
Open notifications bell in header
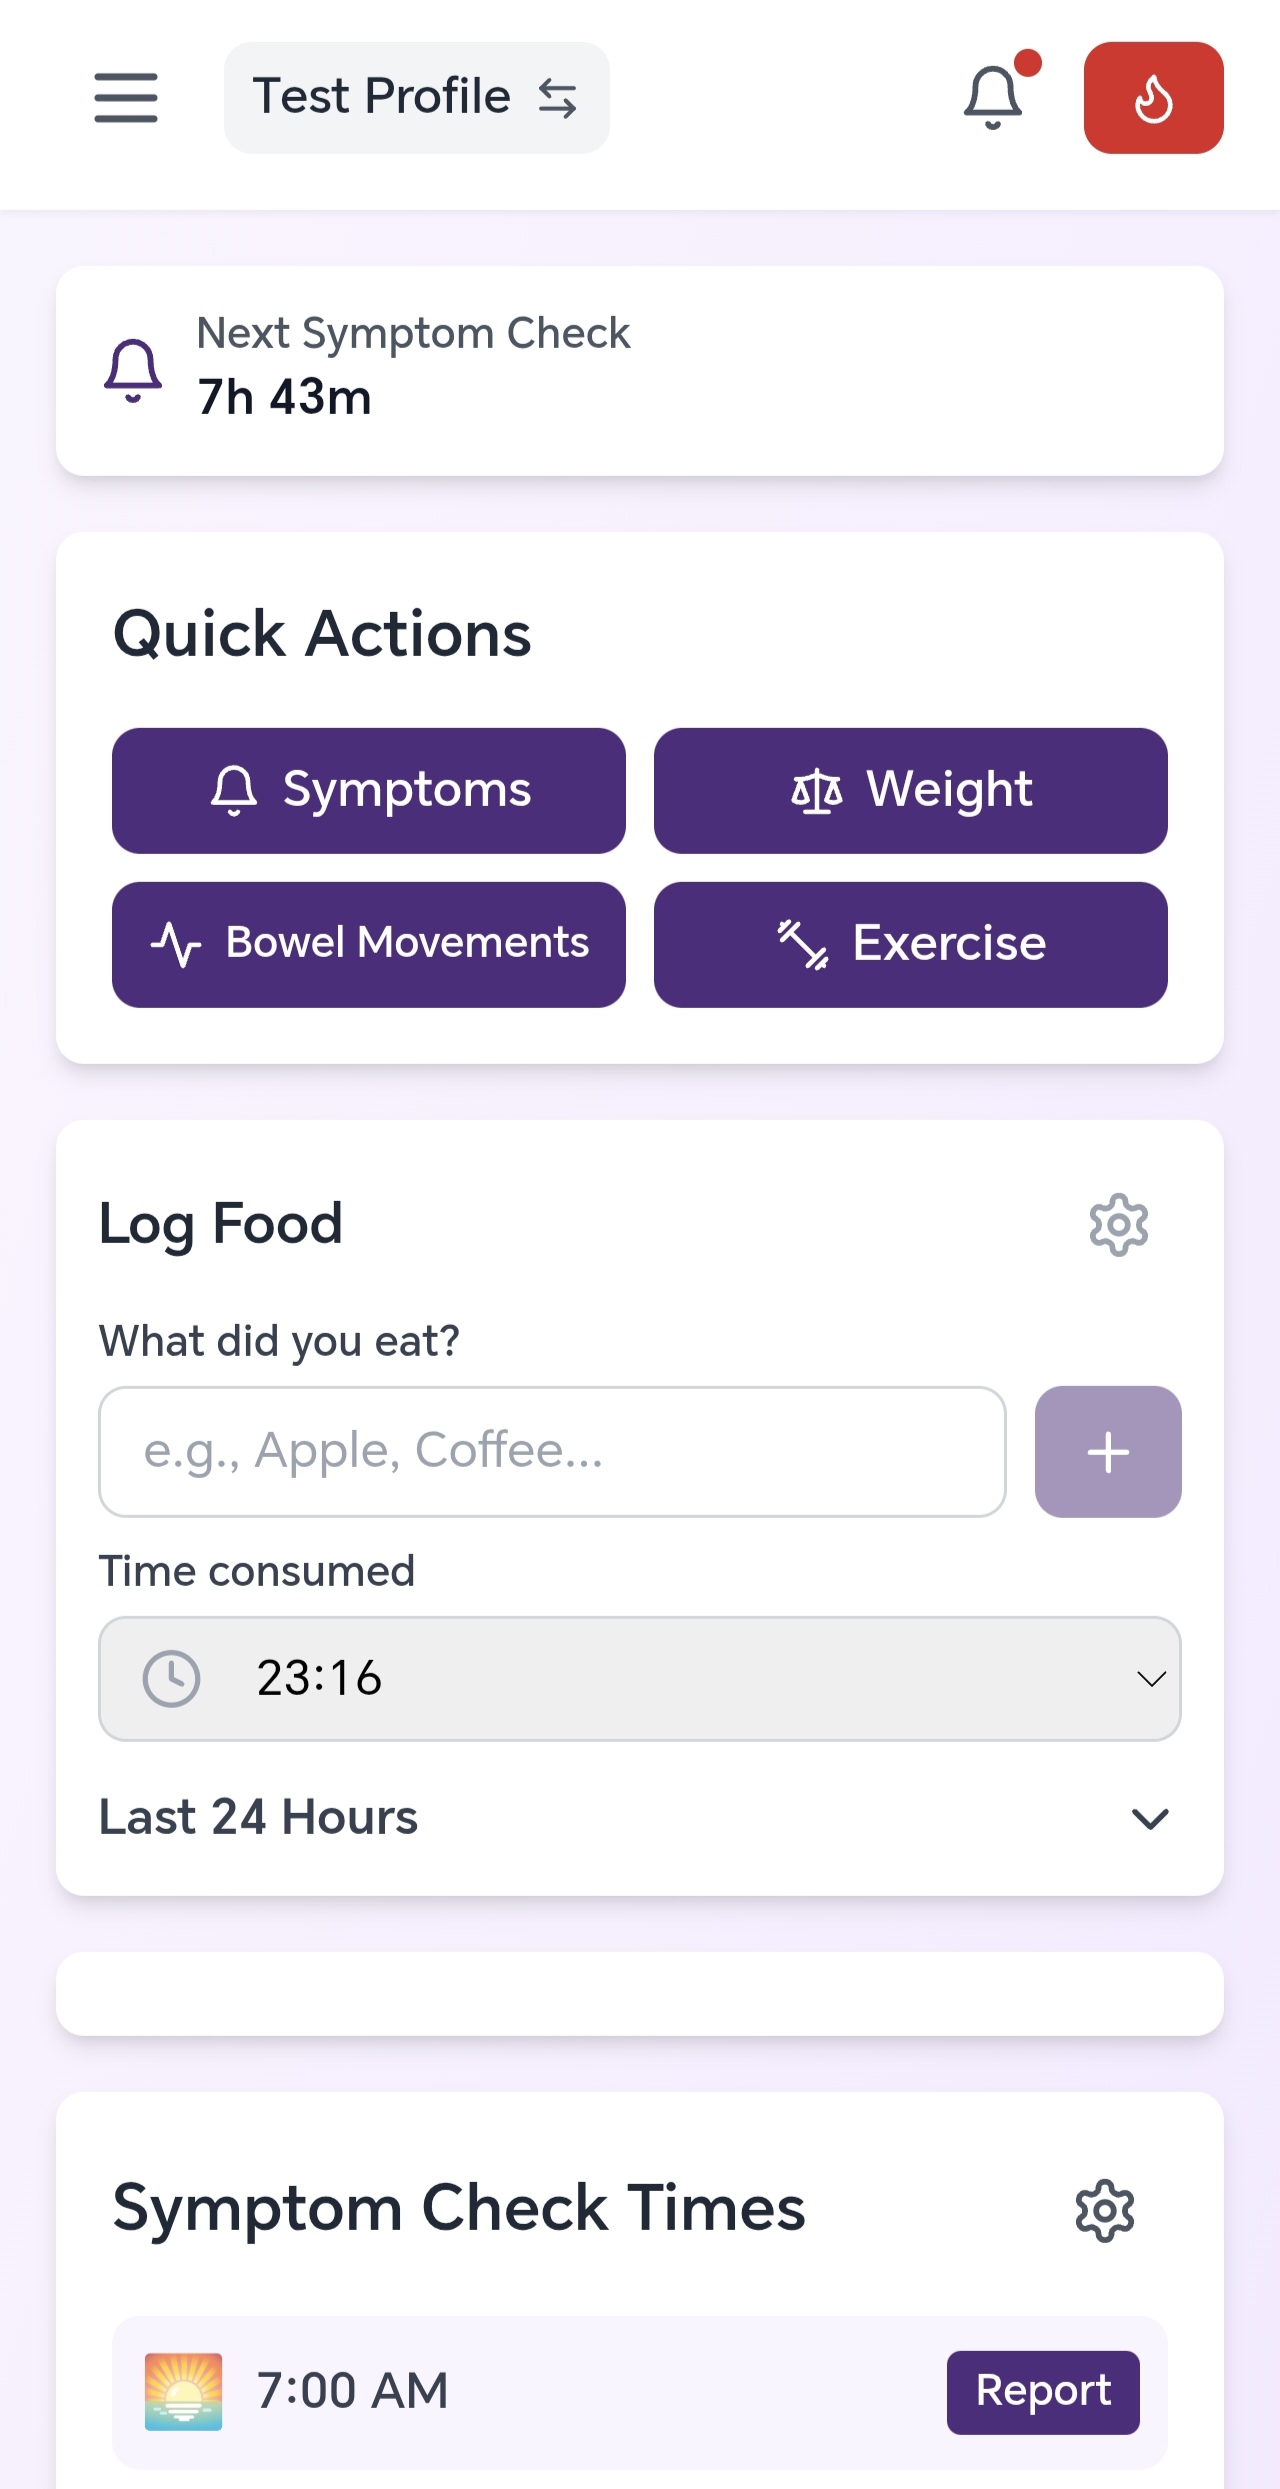tap(993, 98)
